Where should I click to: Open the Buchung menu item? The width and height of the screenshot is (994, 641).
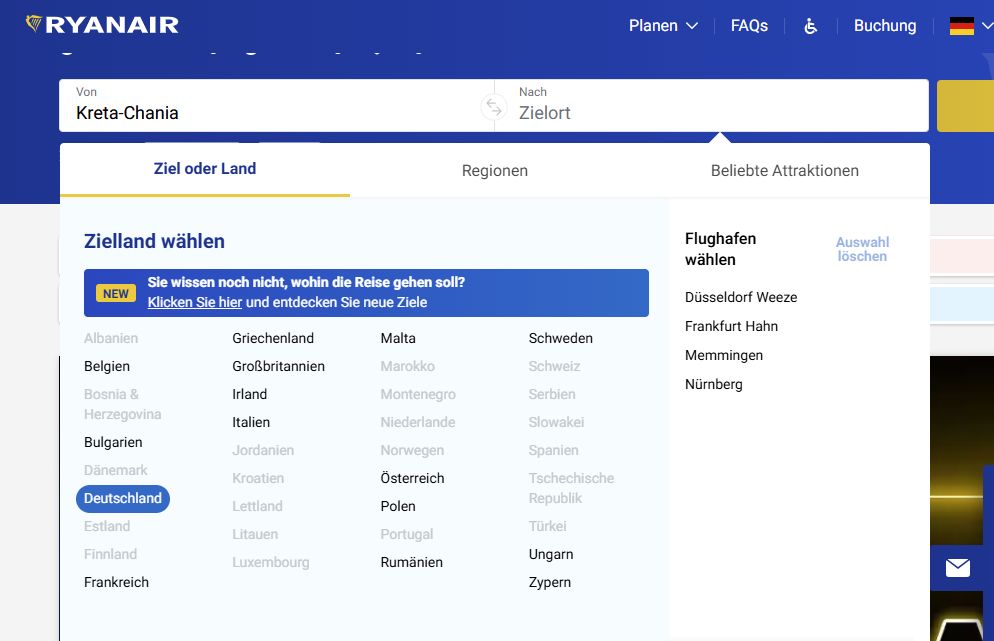884,26
